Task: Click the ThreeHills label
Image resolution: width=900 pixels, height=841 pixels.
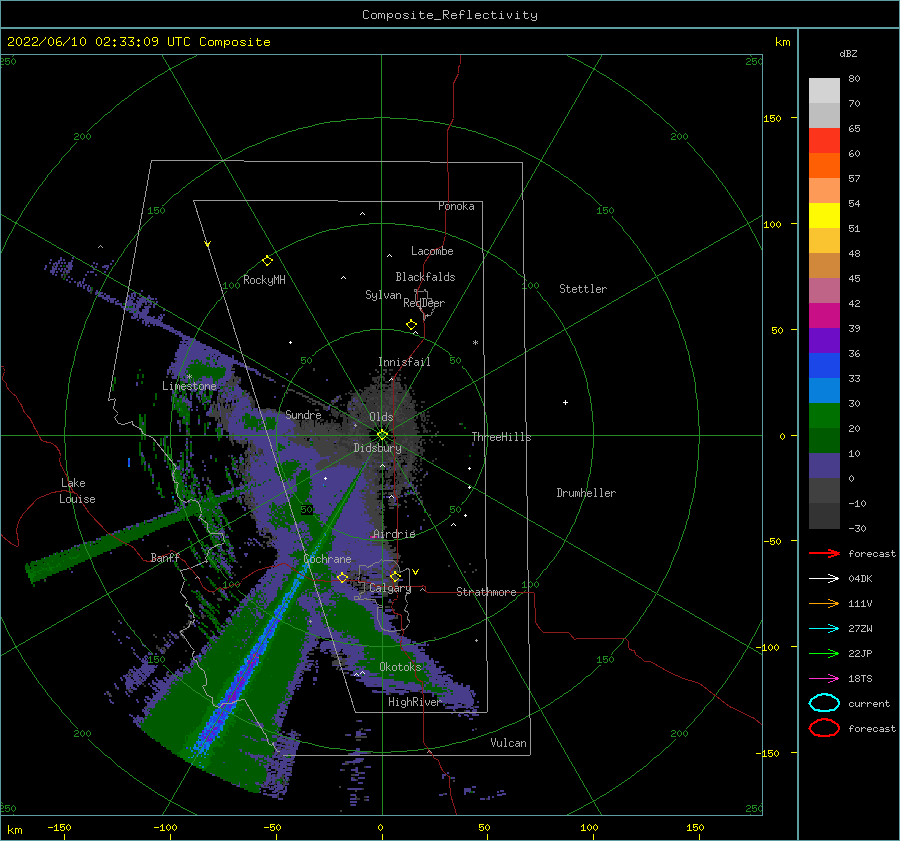Action: 502,437
